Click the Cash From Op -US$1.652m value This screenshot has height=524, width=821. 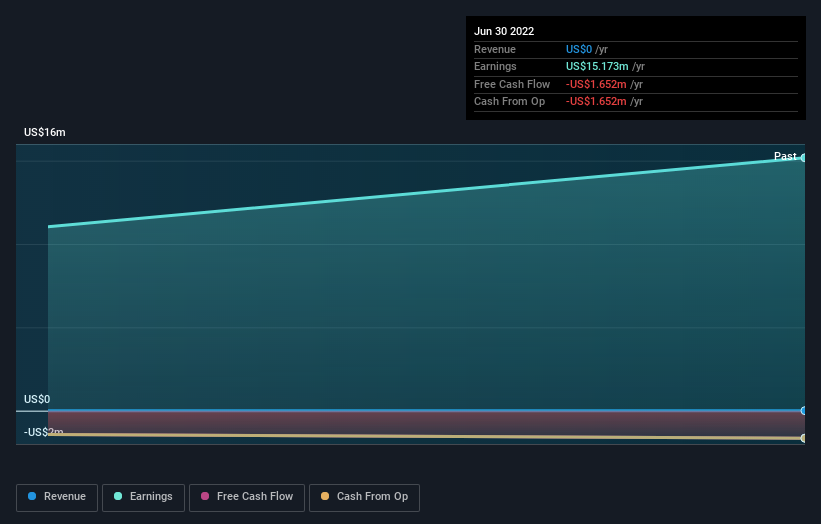(596, 102)
